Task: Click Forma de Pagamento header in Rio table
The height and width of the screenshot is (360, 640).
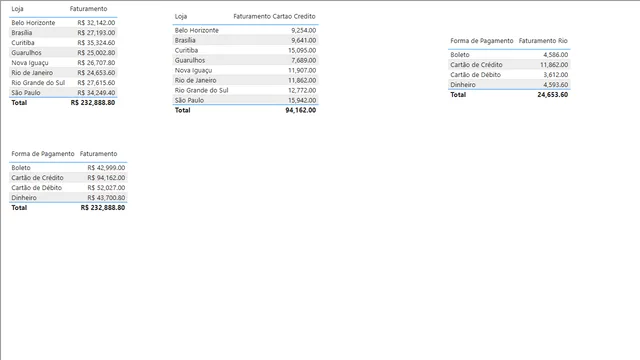Action: click(x=482, y=41)
